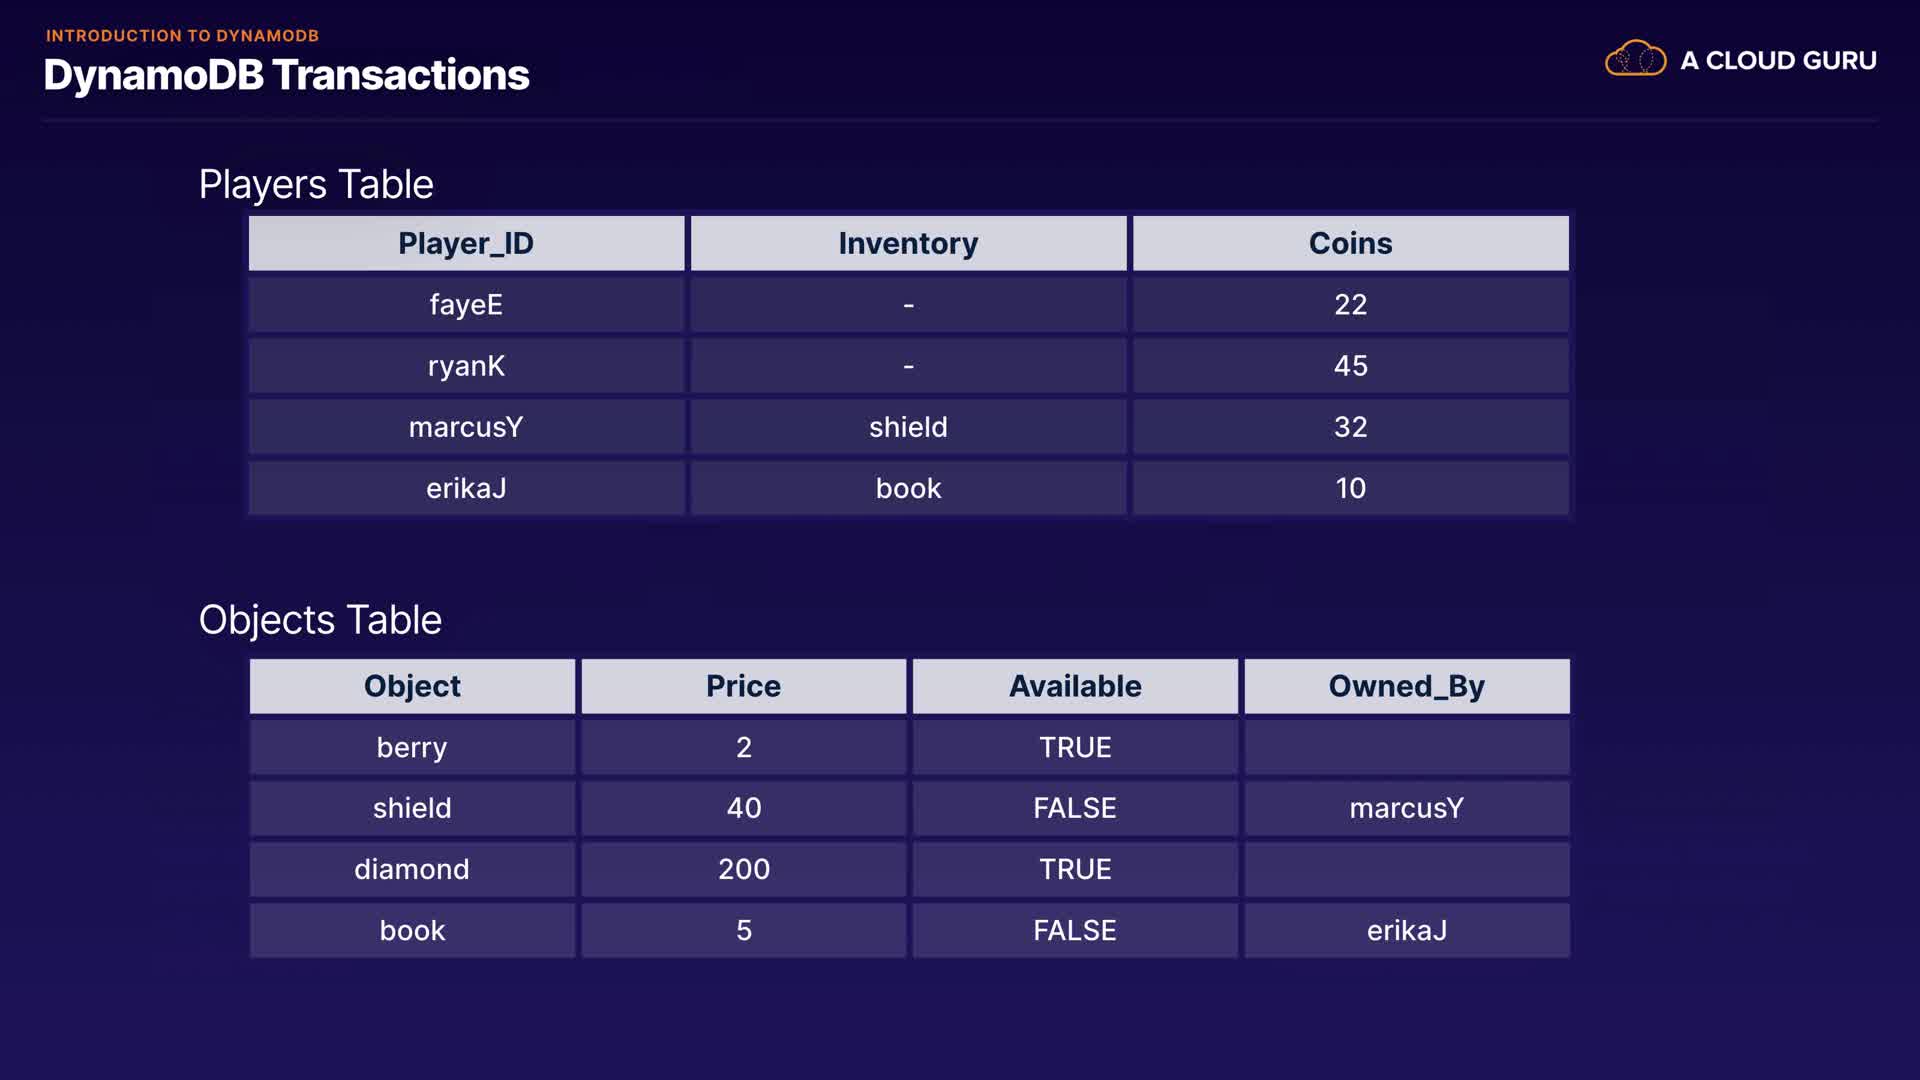
Task: Select the DynamoDB Transactions slide title
Action: [x=286, y=75]
